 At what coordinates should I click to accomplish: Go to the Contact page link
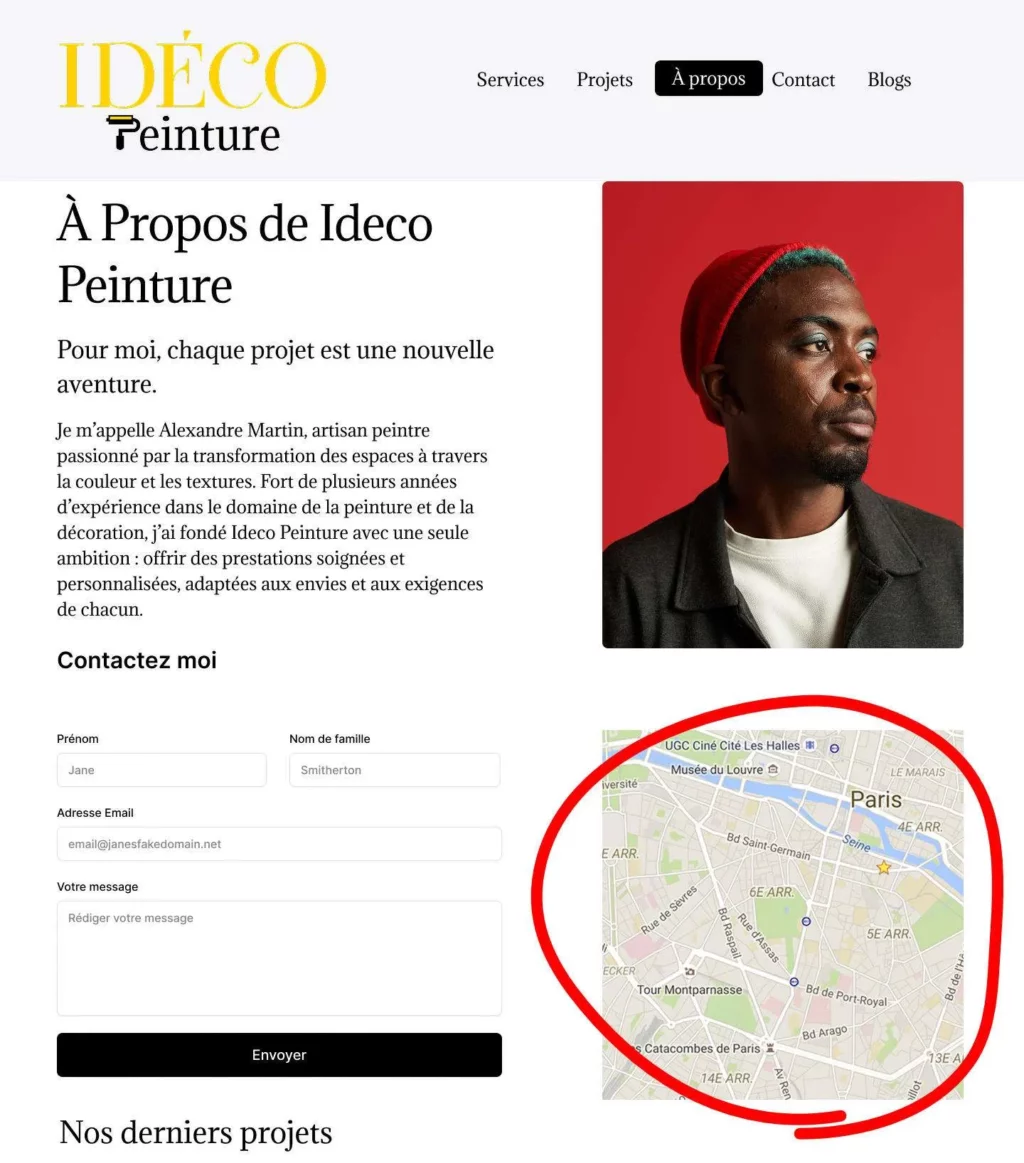tap(803, 79)
